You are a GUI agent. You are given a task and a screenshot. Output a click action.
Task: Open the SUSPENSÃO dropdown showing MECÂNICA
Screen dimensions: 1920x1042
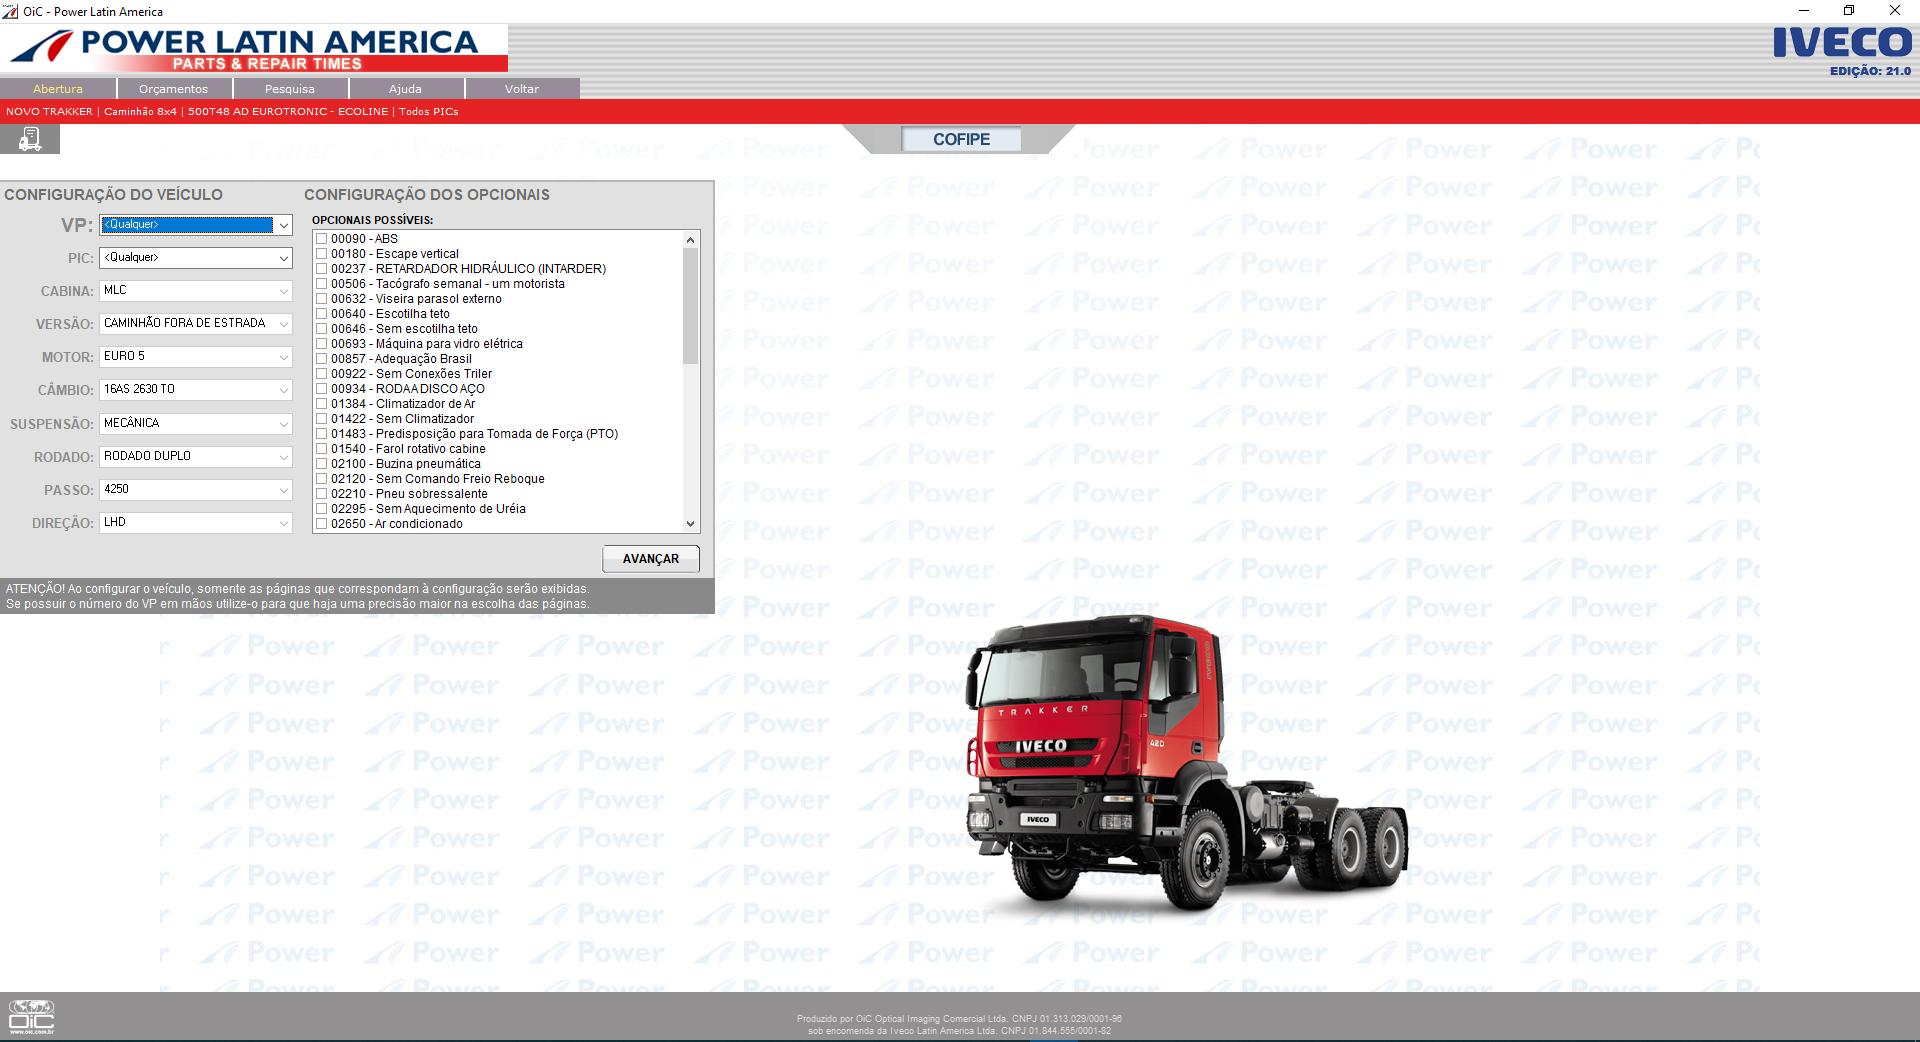(196, 424)
